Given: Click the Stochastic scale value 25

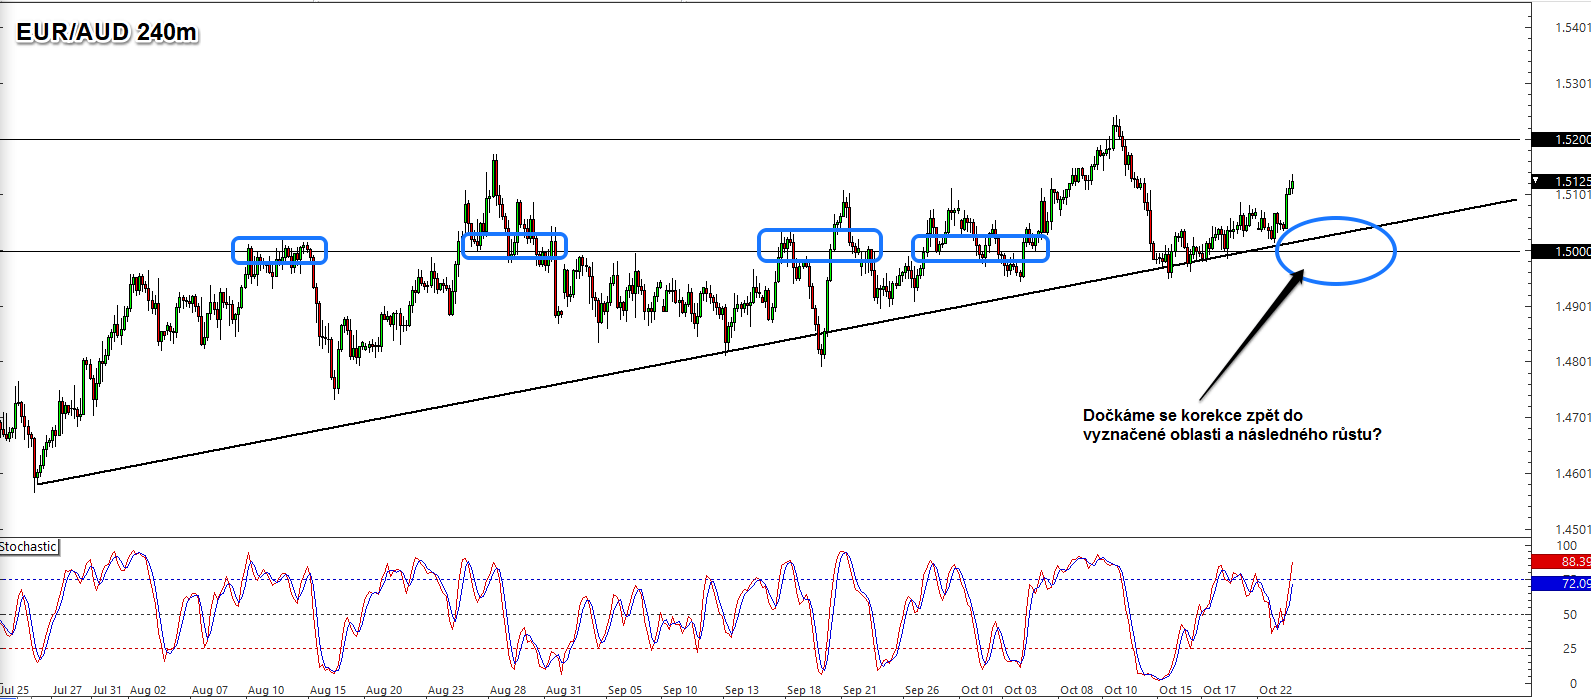Looking at the screenshot, I should (1570, 649).
